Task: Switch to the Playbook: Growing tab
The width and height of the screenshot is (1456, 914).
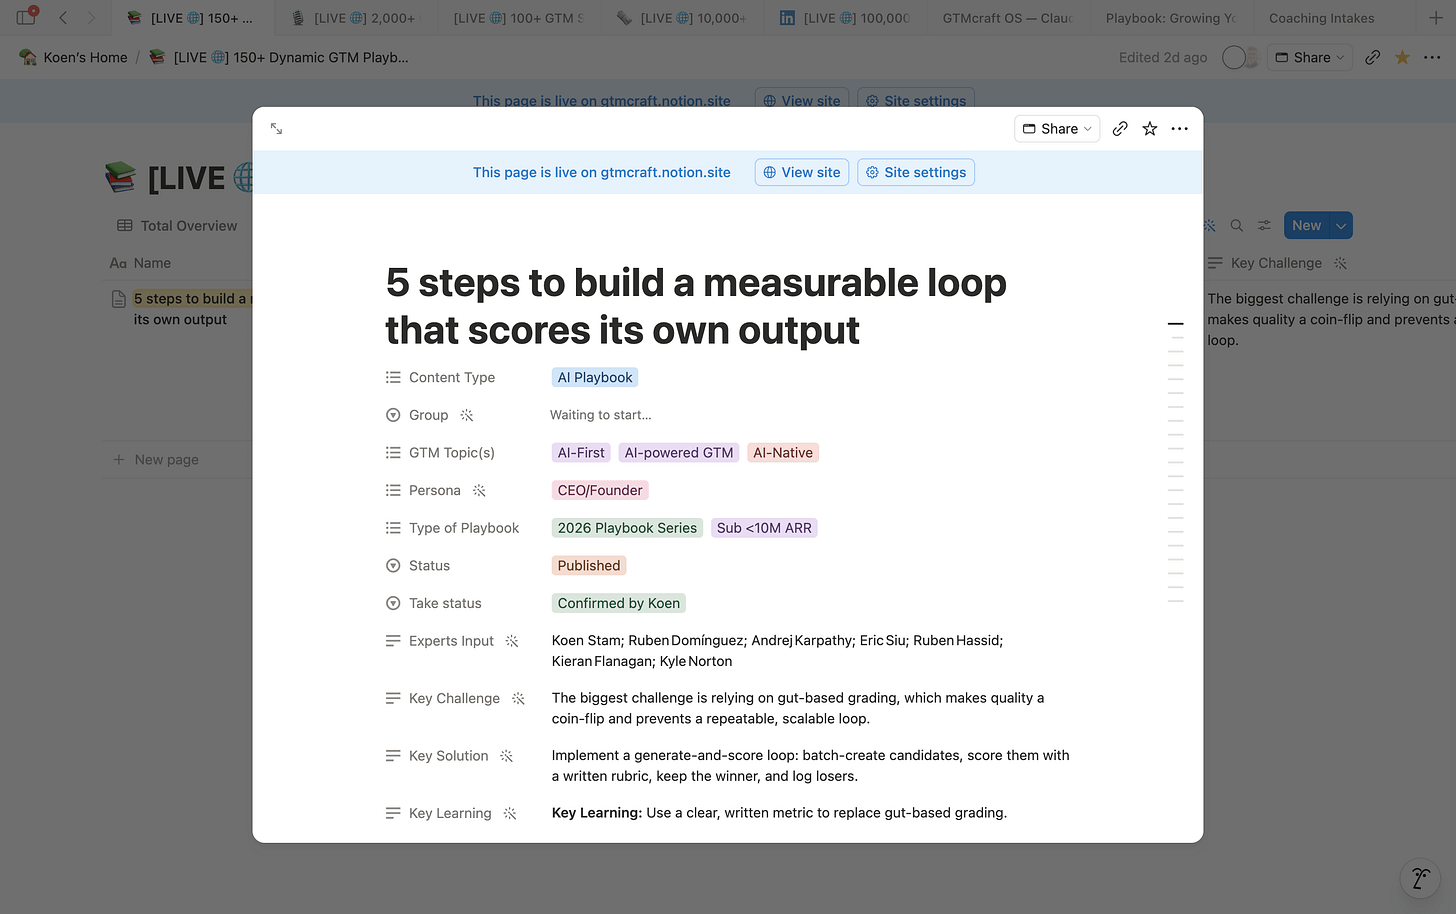Action: coord(1170,18)
